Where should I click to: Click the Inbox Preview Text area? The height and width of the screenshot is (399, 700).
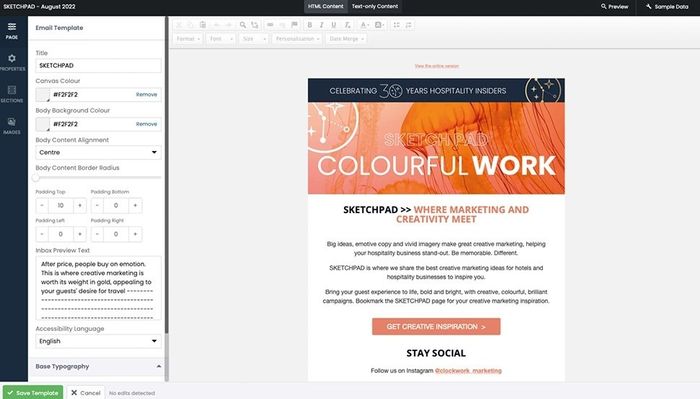[x=98, y=288]
